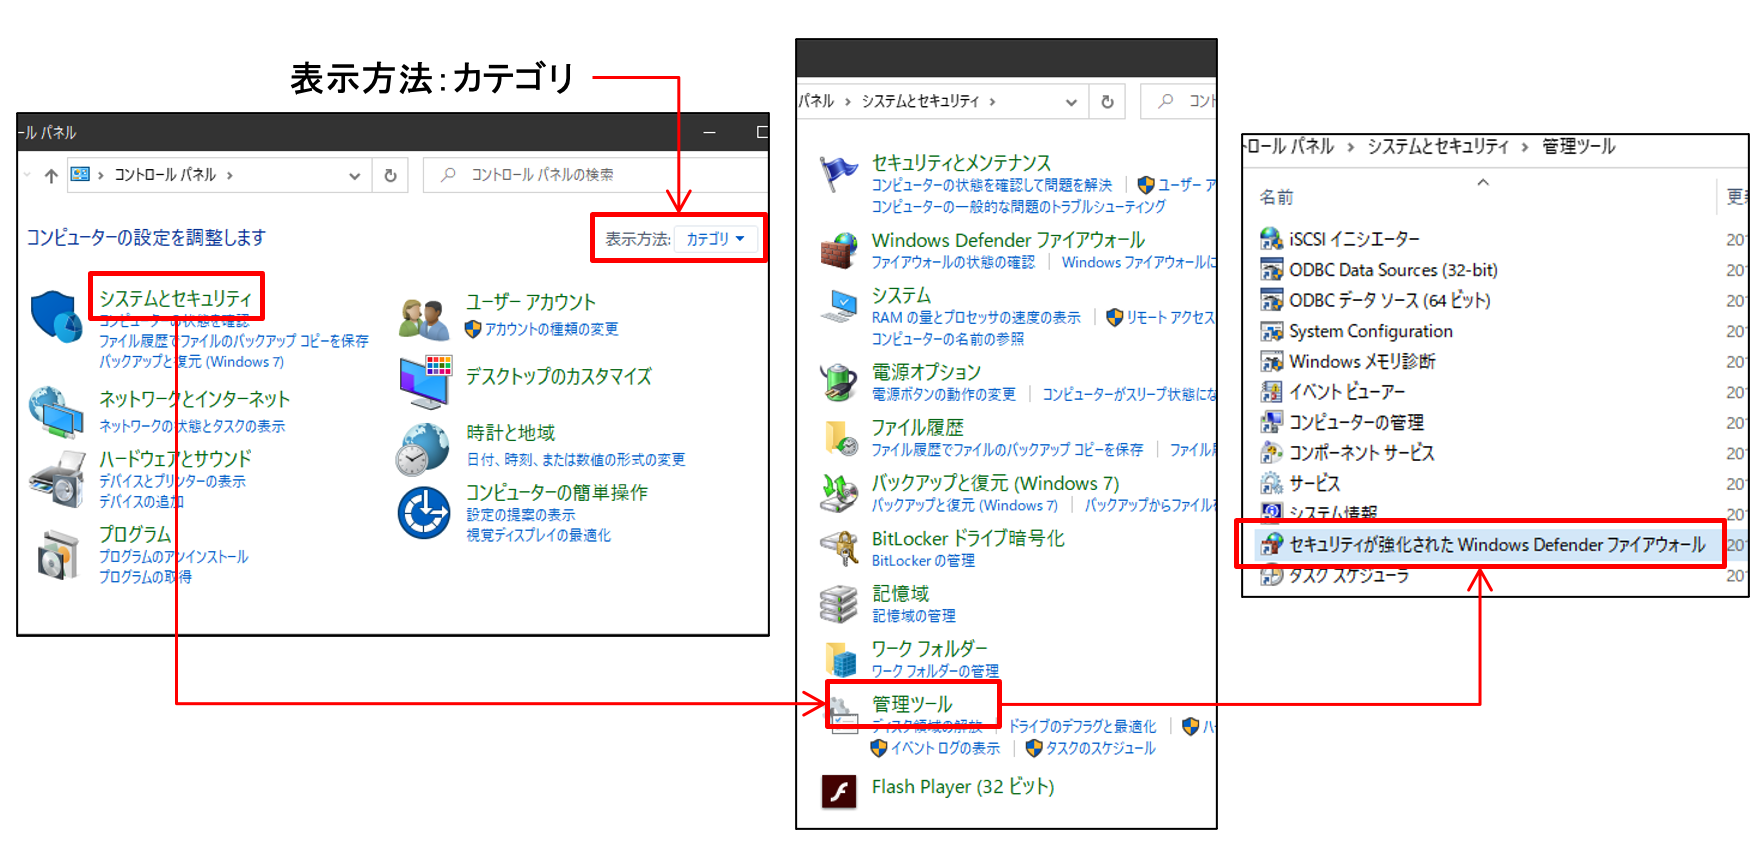Open ハードウェアとサウンド category link

click(175, 459)
